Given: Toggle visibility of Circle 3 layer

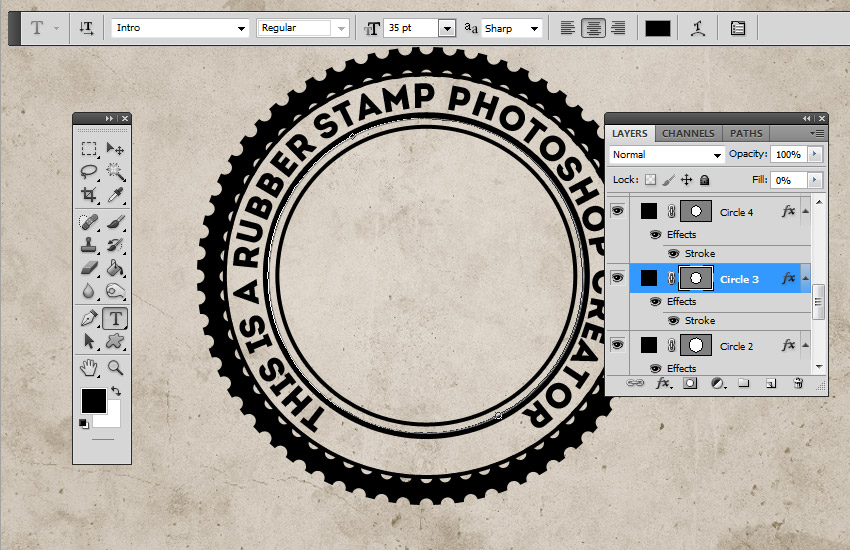Looking at the screenshot, I should tap(618, 279).
